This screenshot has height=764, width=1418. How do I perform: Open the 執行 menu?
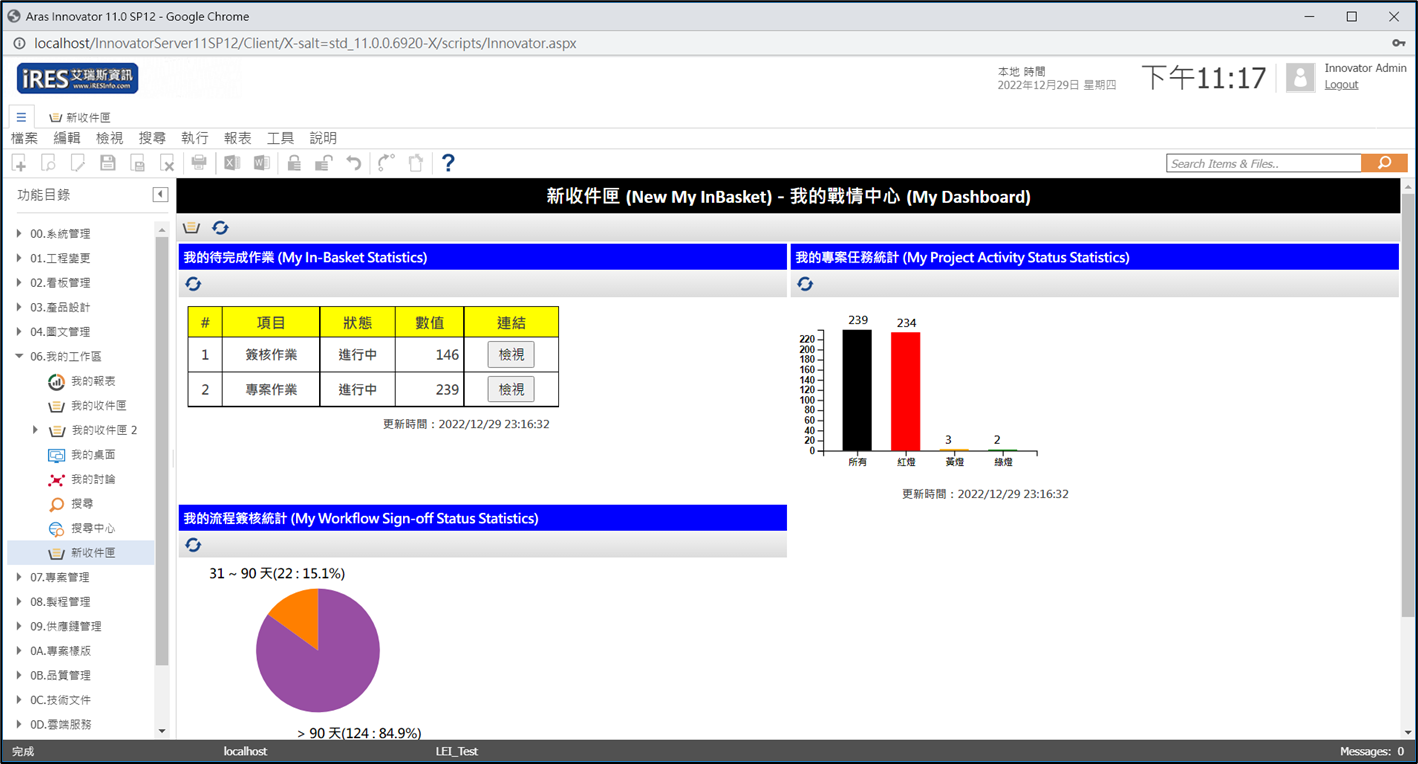tap(195, 138)
